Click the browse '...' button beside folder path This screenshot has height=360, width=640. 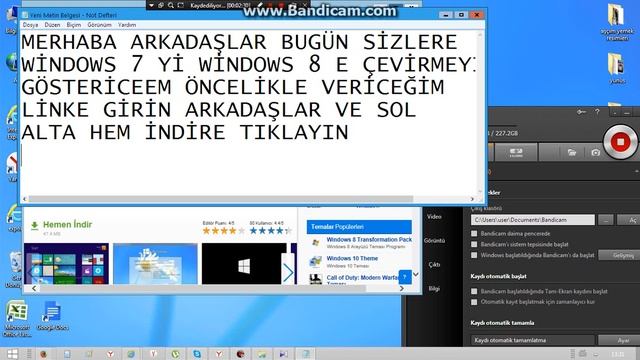point(606,220)
